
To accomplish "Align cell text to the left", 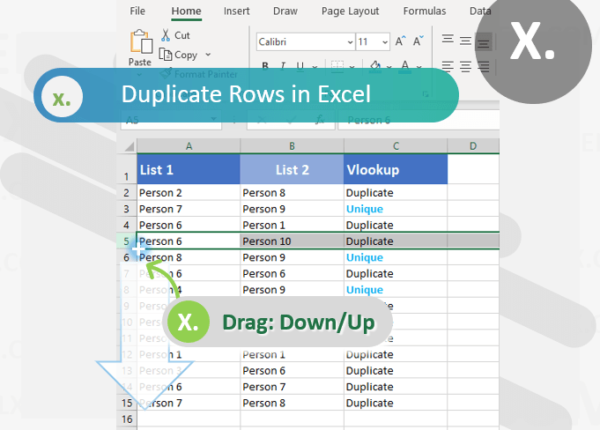I will coord(448,66).
